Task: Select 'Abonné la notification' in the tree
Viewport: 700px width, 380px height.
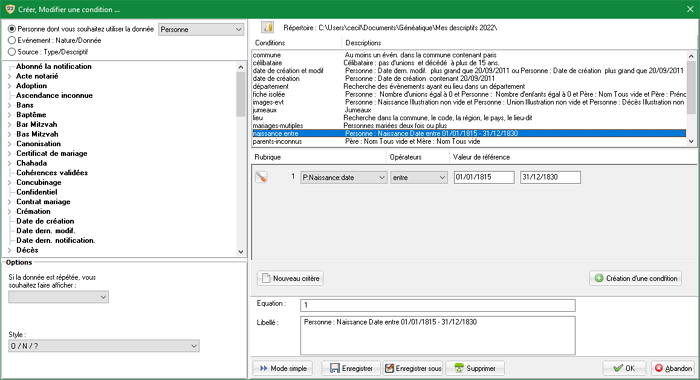Action: pos(54,67)
